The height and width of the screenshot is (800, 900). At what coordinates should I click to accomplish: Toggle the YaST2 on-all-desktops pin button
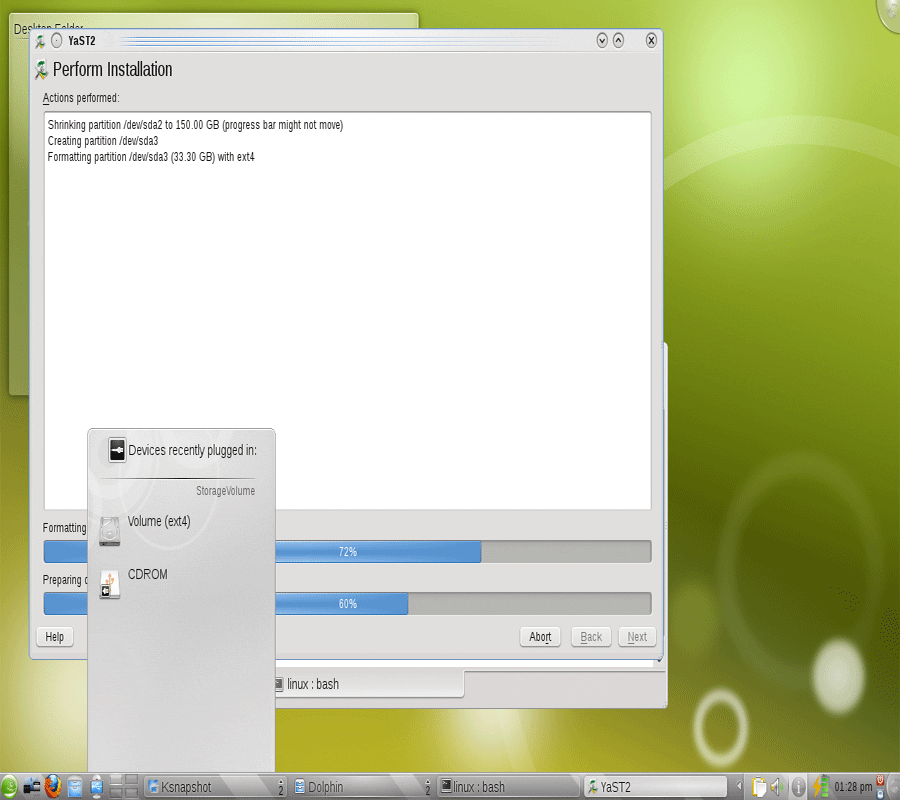point(57,41)
